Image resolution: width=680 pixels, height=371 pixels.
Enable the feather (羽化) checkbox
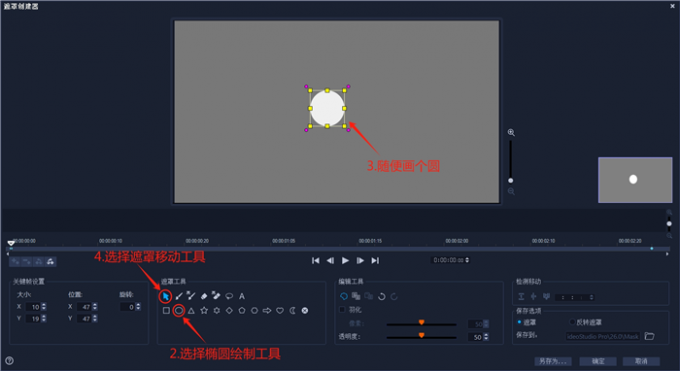(x=342, y=309)
